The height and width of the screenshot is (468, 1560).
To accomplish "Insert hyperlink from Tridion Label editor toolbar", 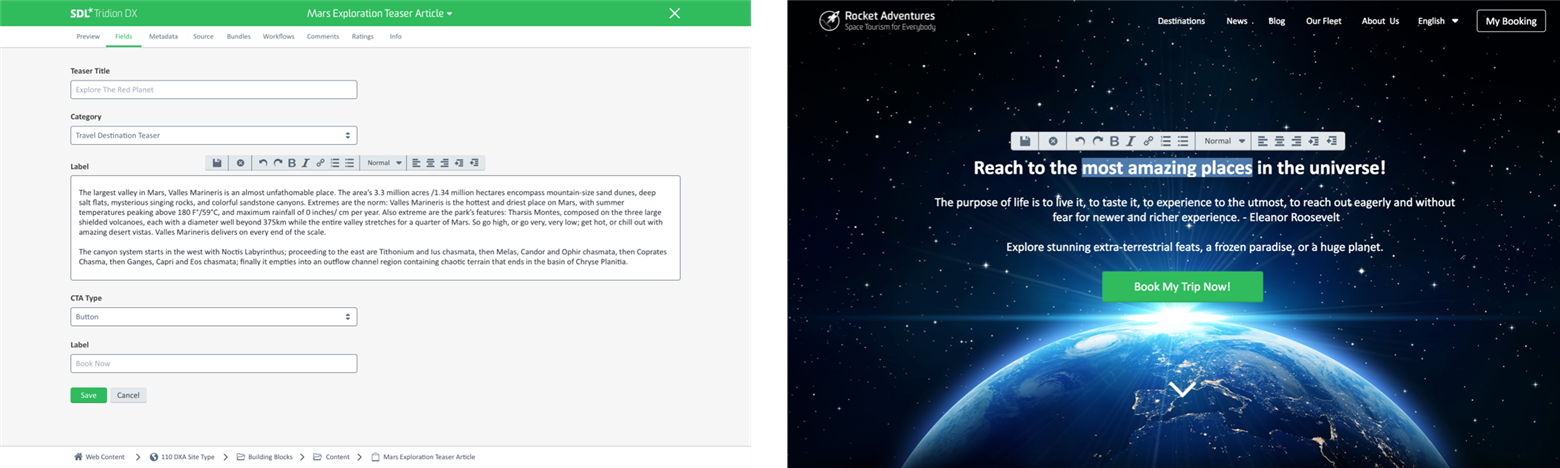I will tap(320, 163).
